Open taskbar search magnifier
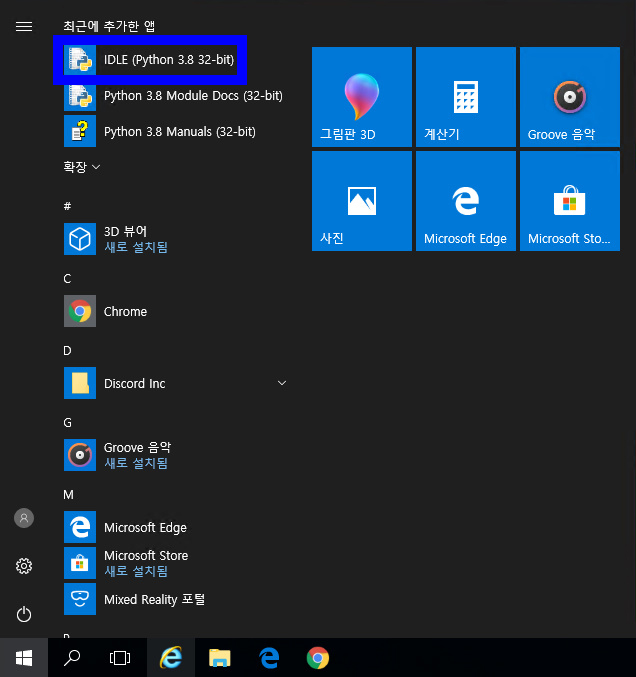This screenshot has width=636, height=677. click(x=72, y=658)
